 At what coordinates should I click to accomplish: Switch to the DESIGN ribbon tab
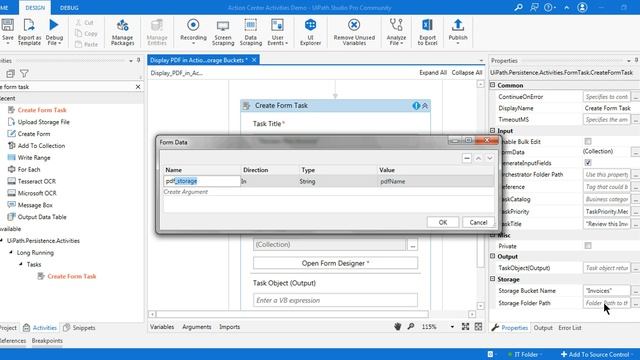click(x=35, y=8)
